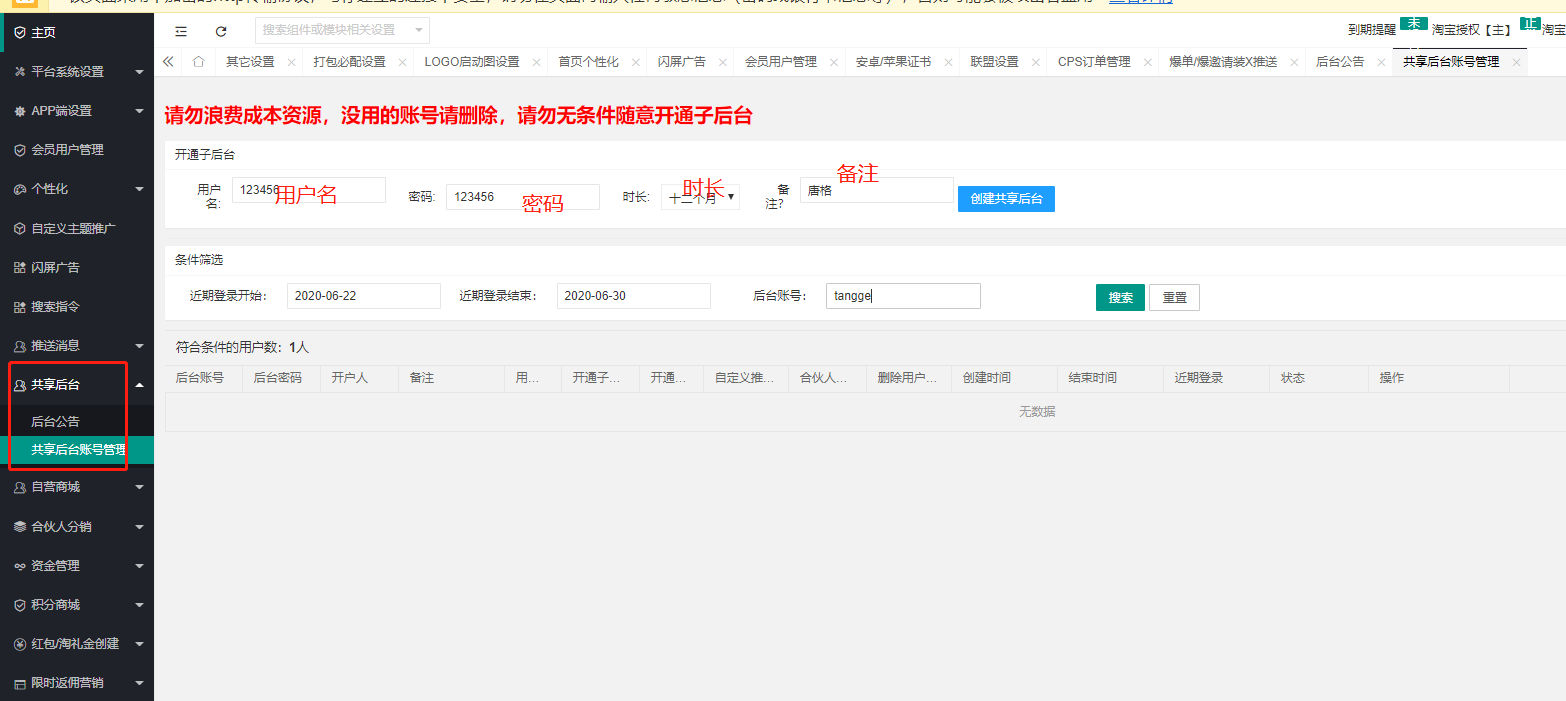Expand 资金管理 sidebar menu arrow
The width and height of the screenshot is (1566, 701).
click(x=139, y=566)
